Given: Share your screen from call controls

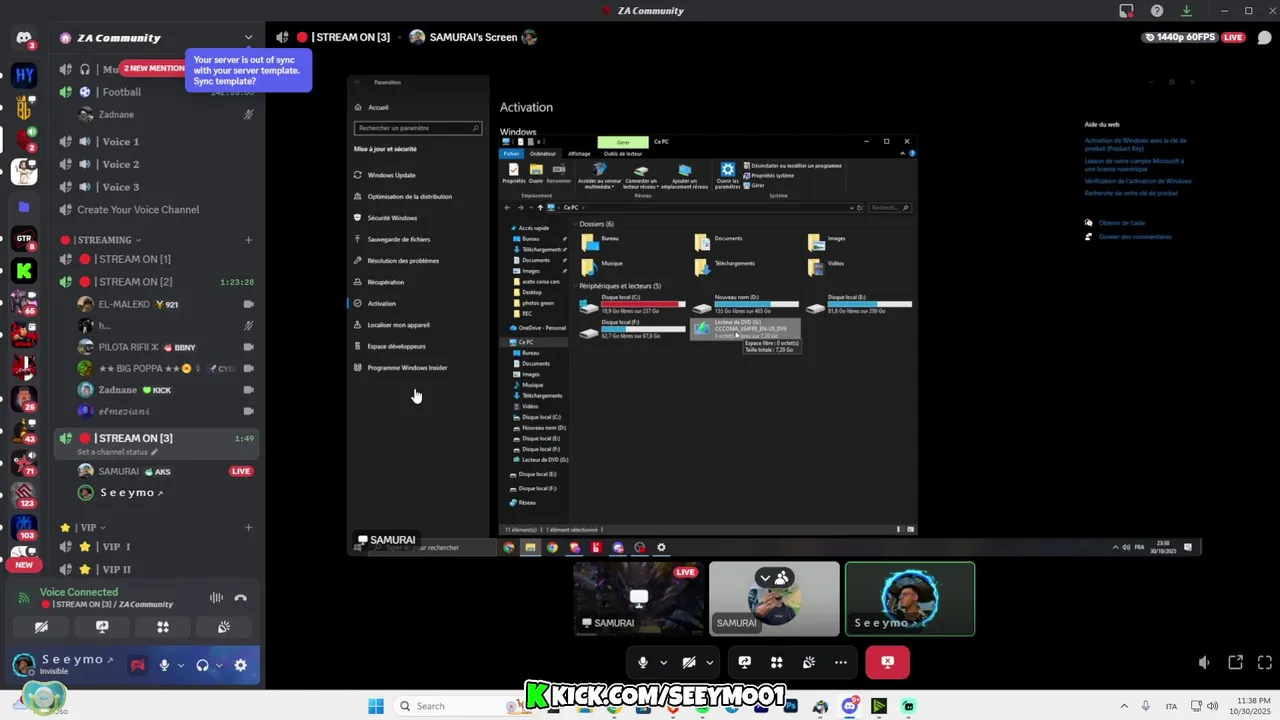Looking at the screenshot, I should (744, 662).
